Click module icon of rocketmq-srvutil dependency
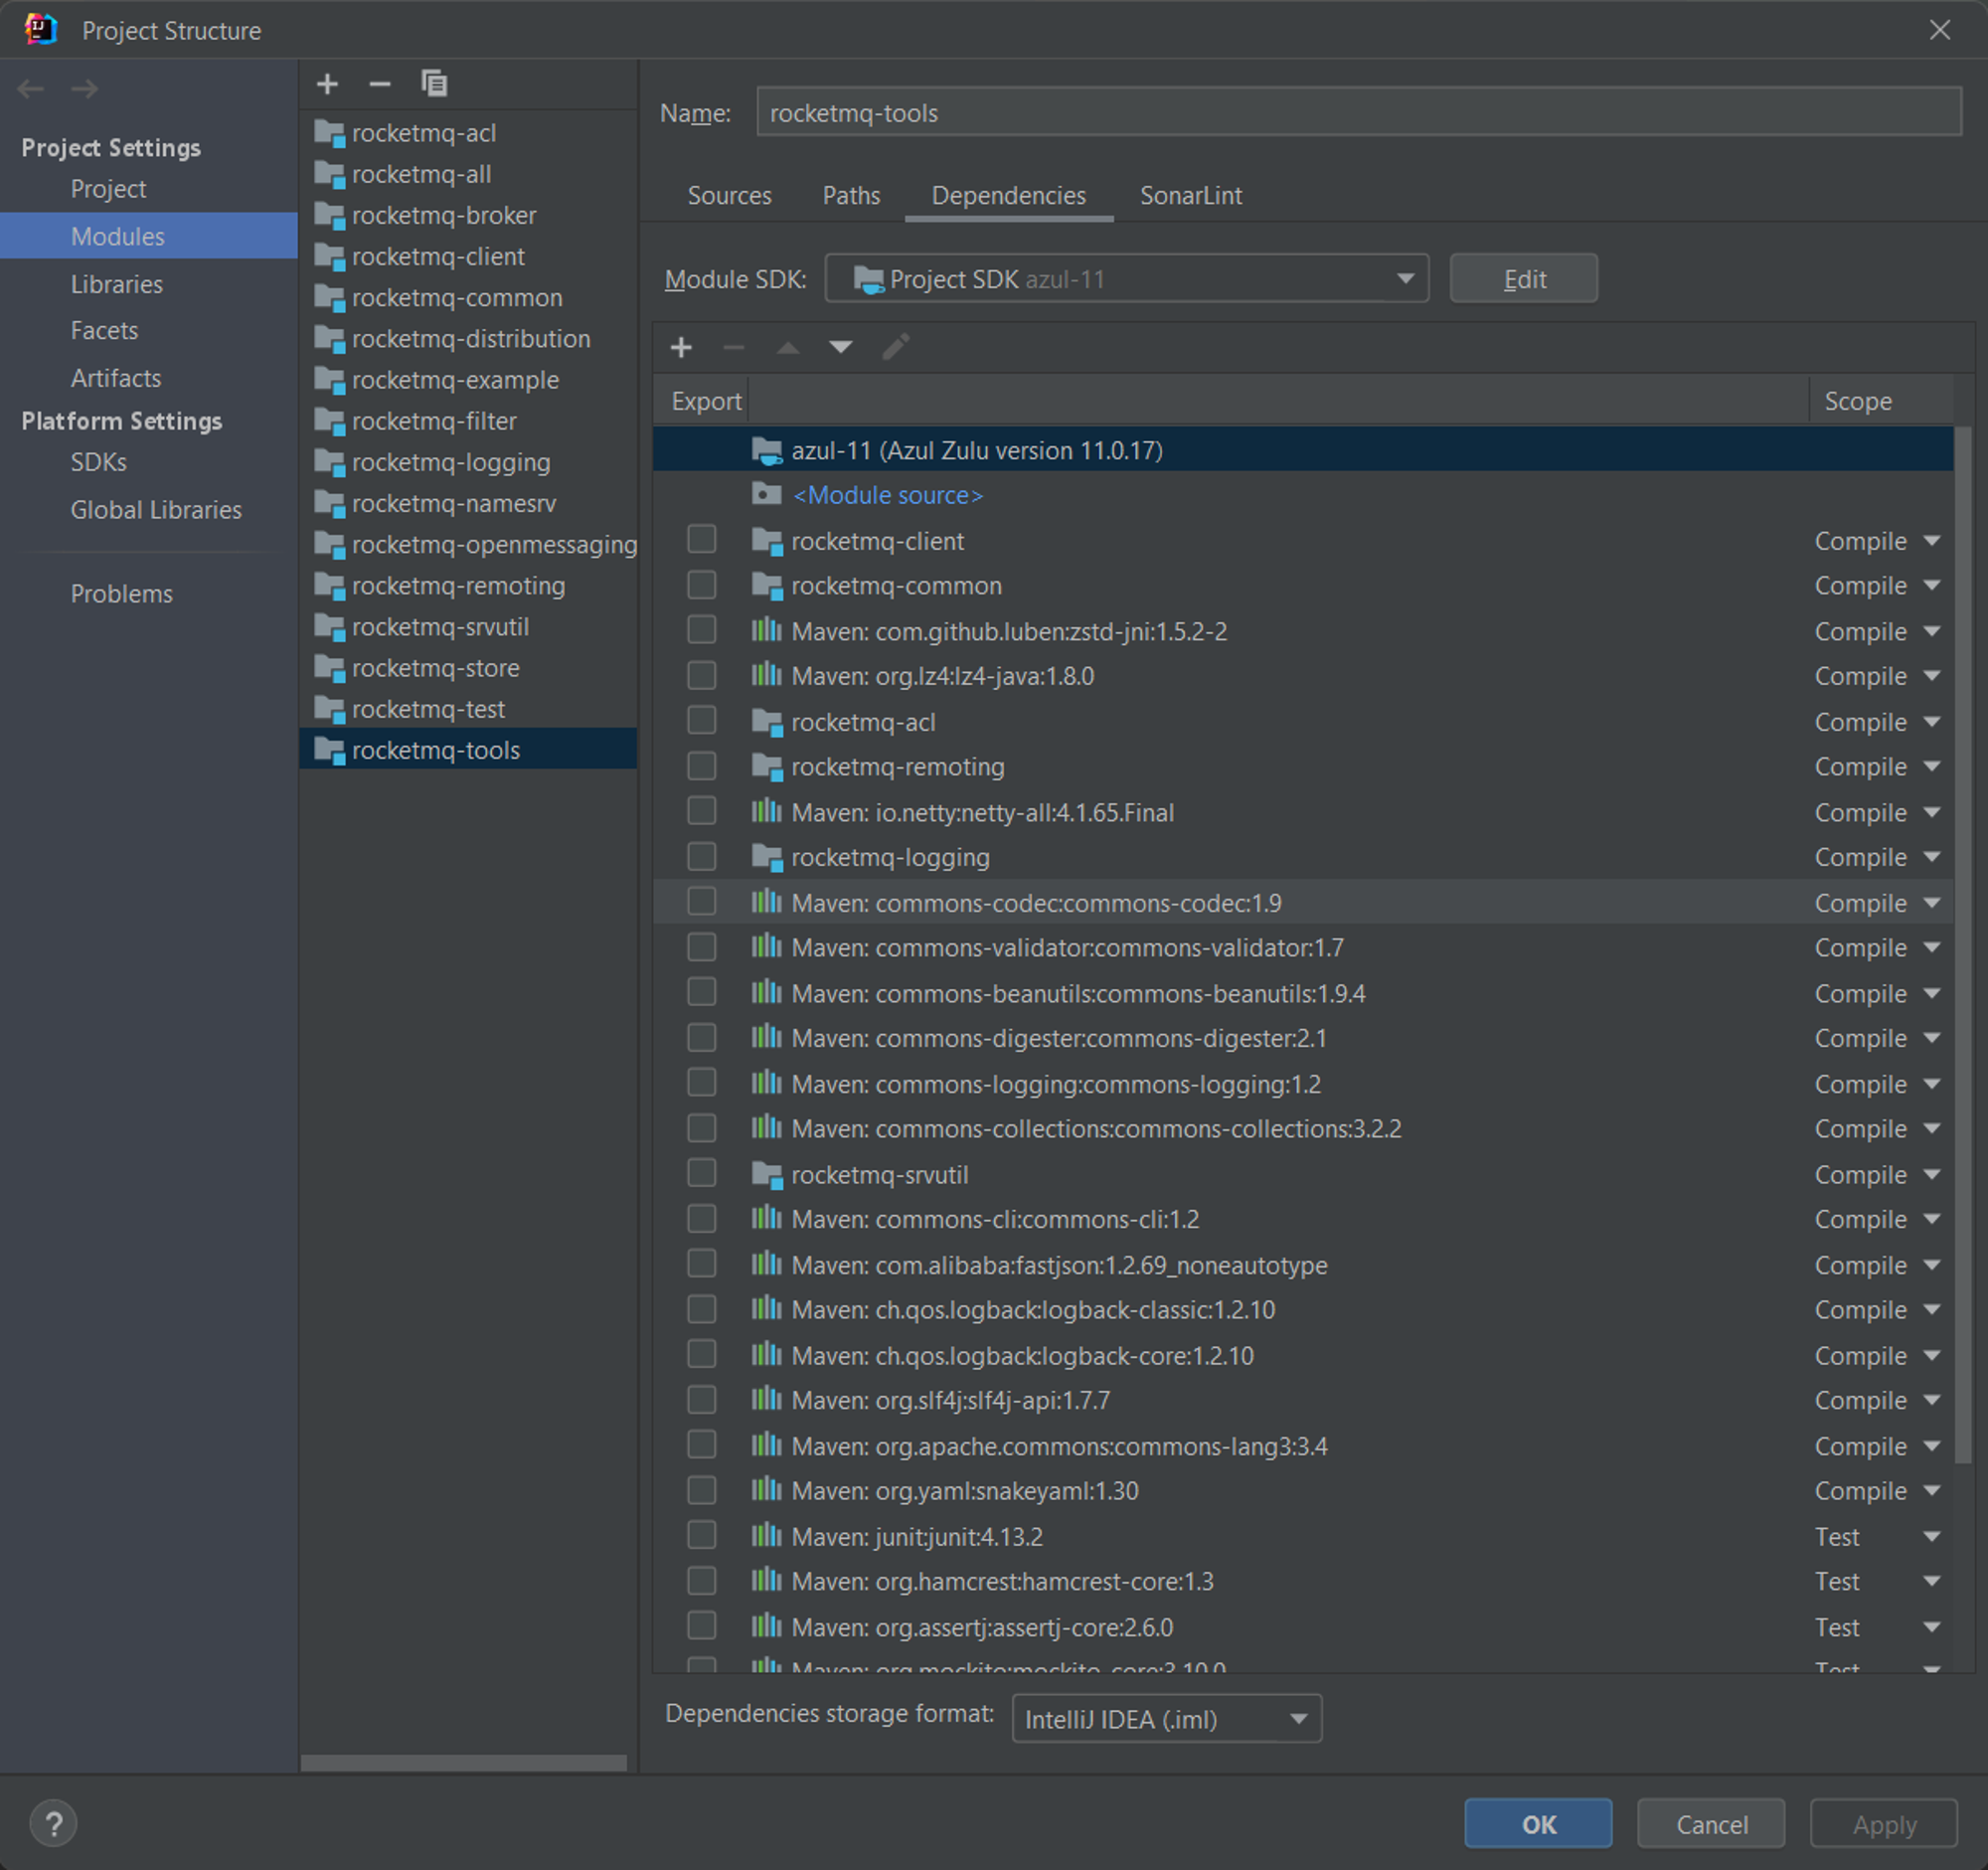The image size is (1988, 1870). click(767, 1175)
